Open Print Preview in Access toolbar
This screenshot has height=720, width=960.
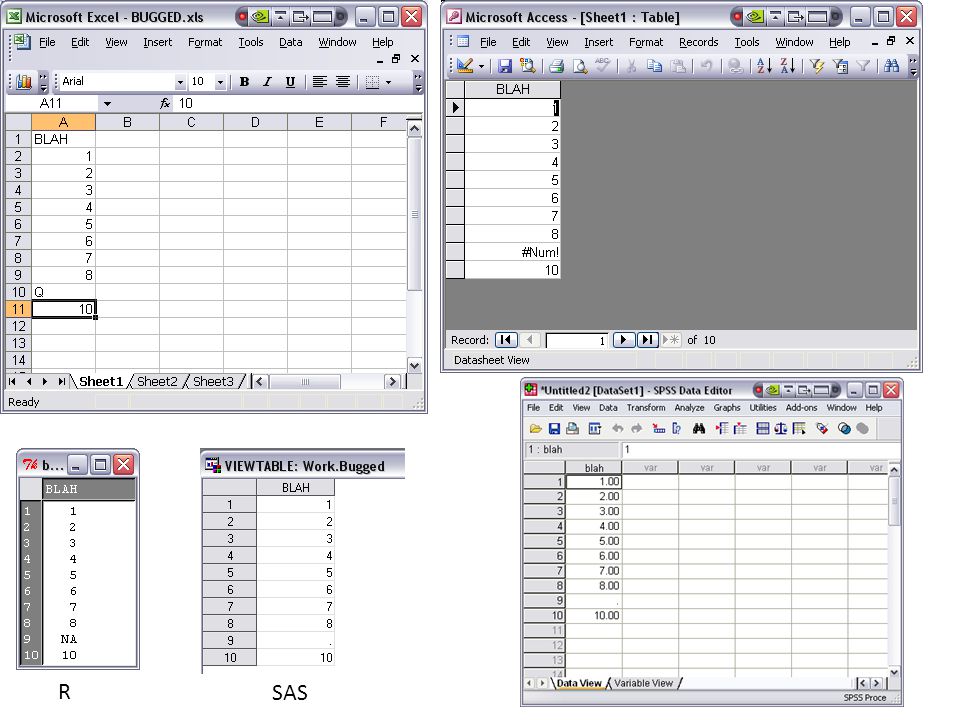coord(579,66)
